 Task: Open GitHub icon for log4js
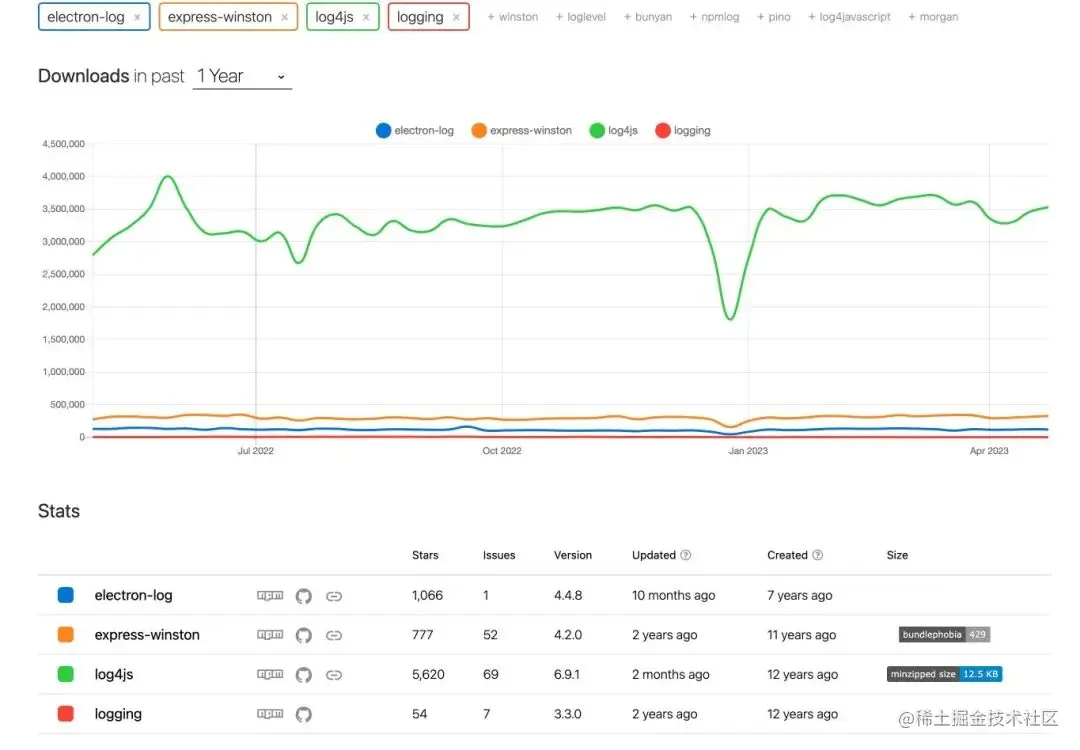[304, 675]
